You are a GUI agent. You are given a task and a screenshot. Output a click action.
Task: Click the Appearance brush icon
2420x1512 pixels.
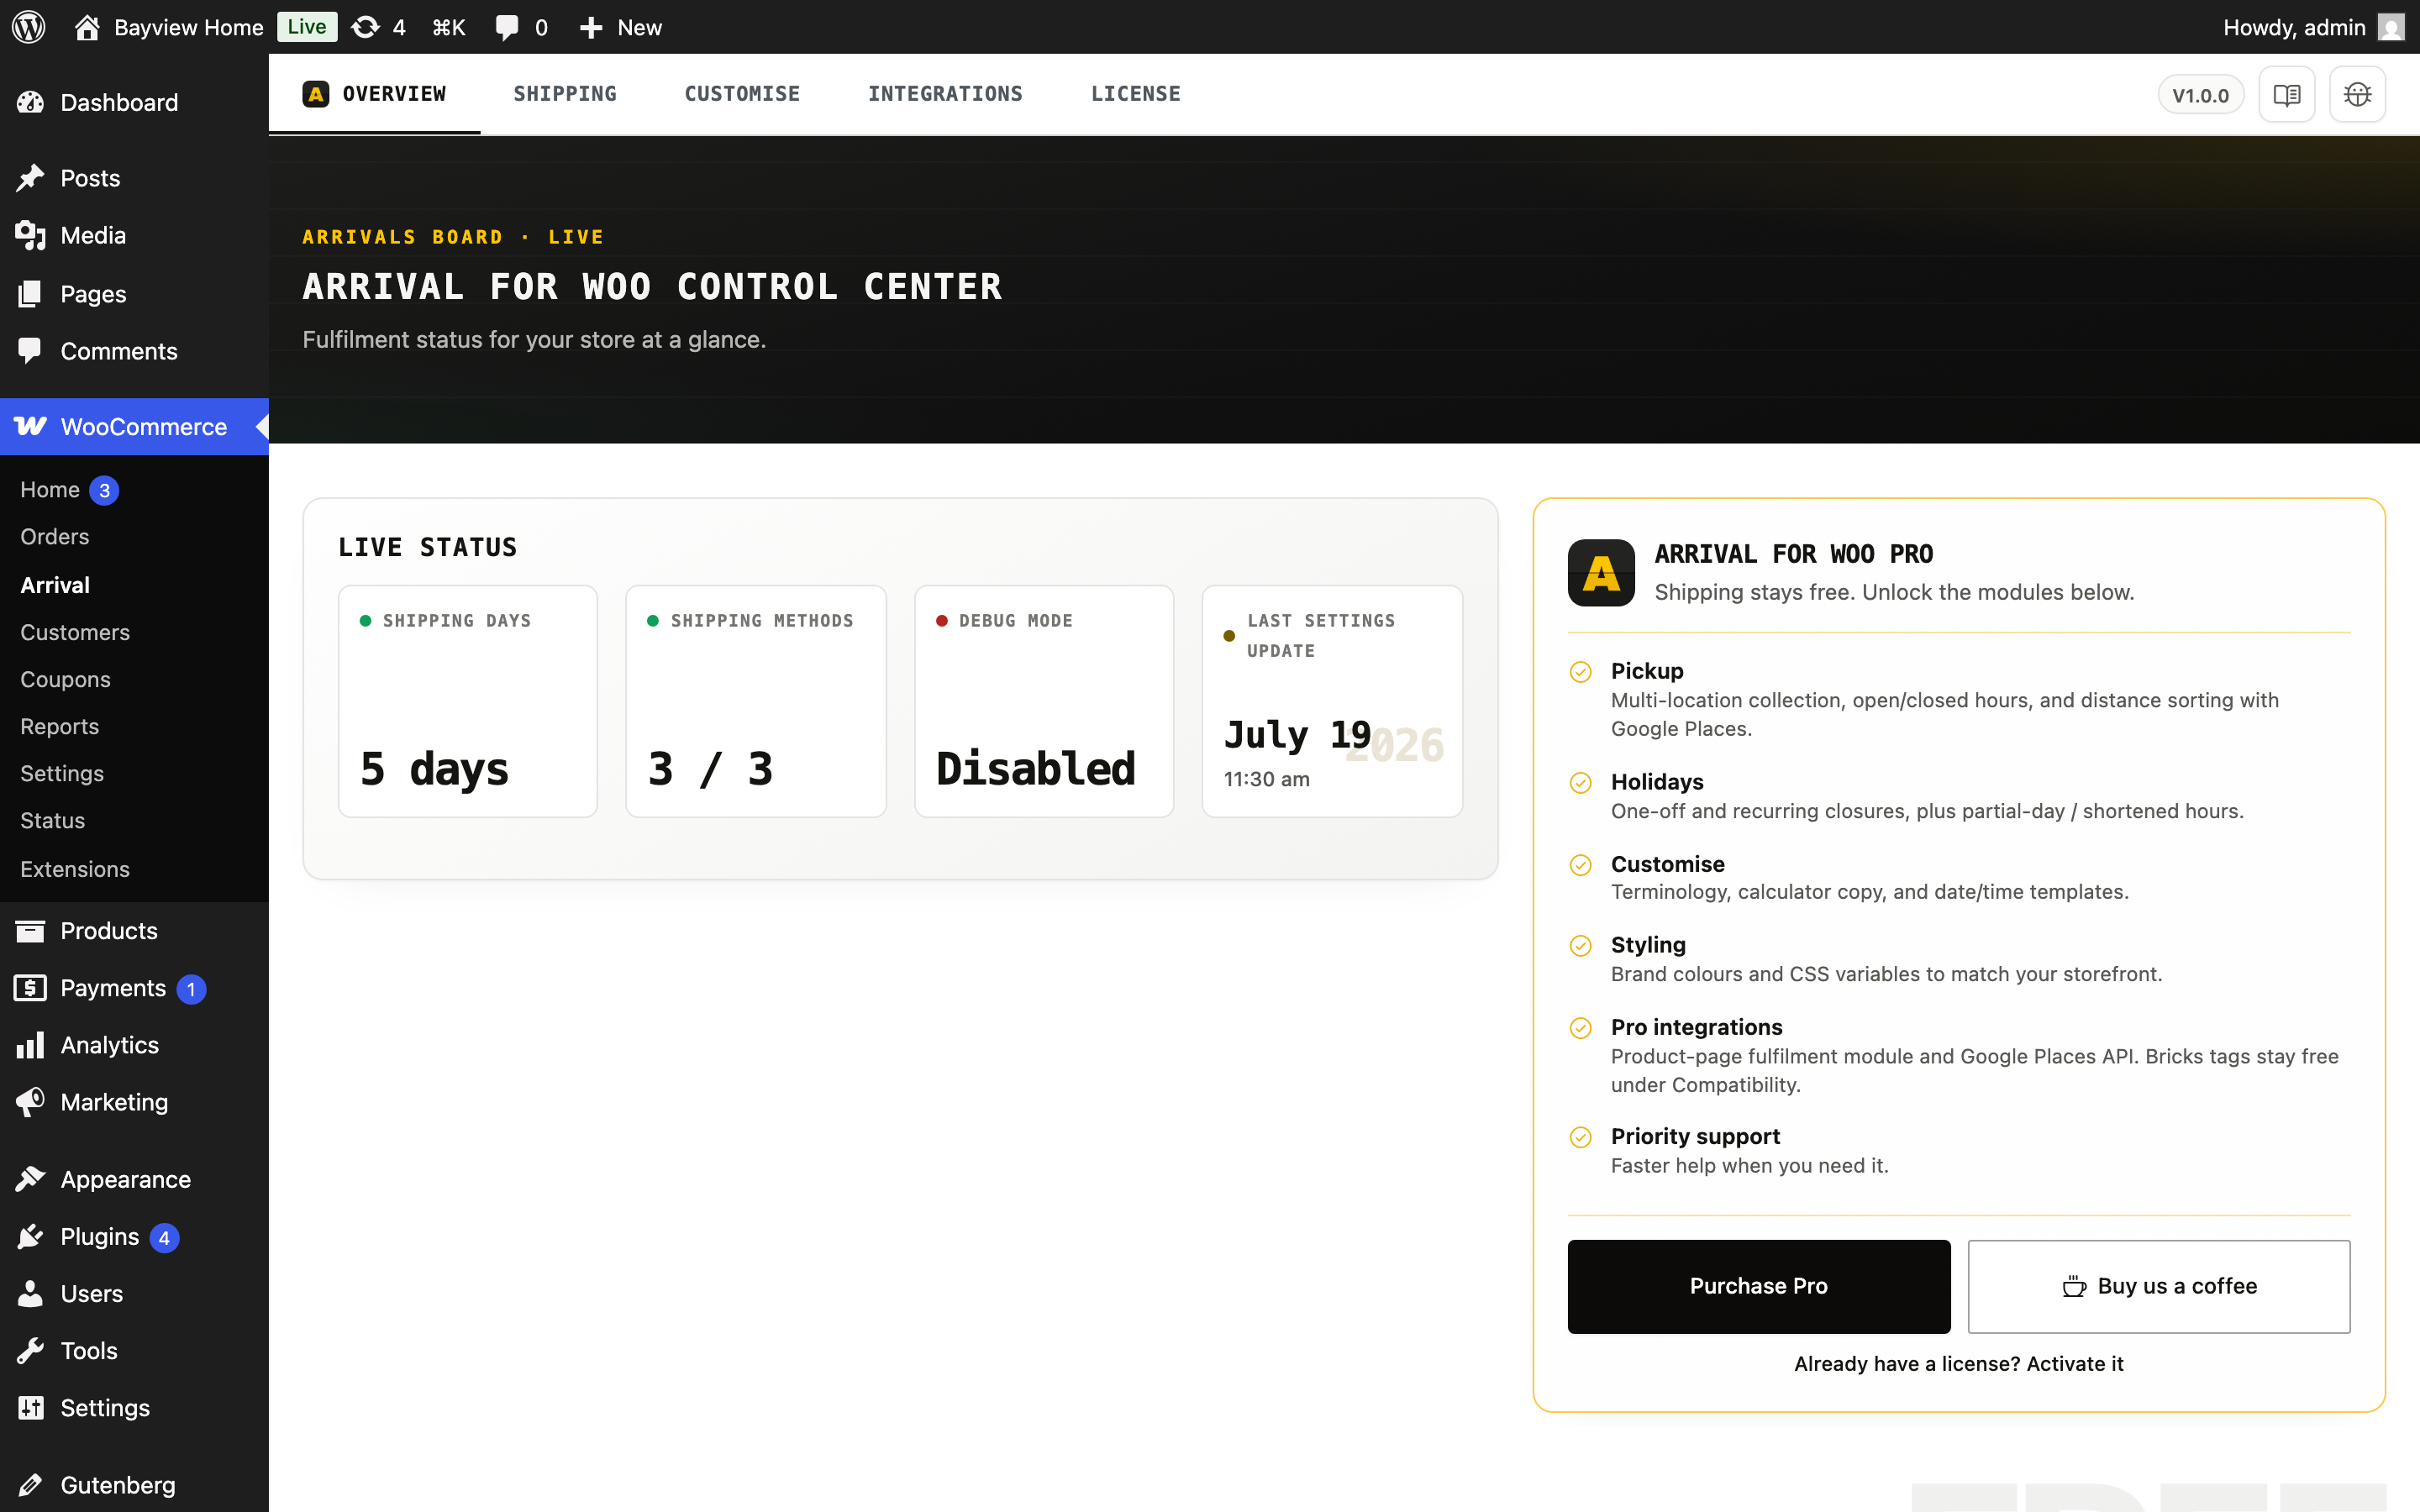coord(30,1179)
